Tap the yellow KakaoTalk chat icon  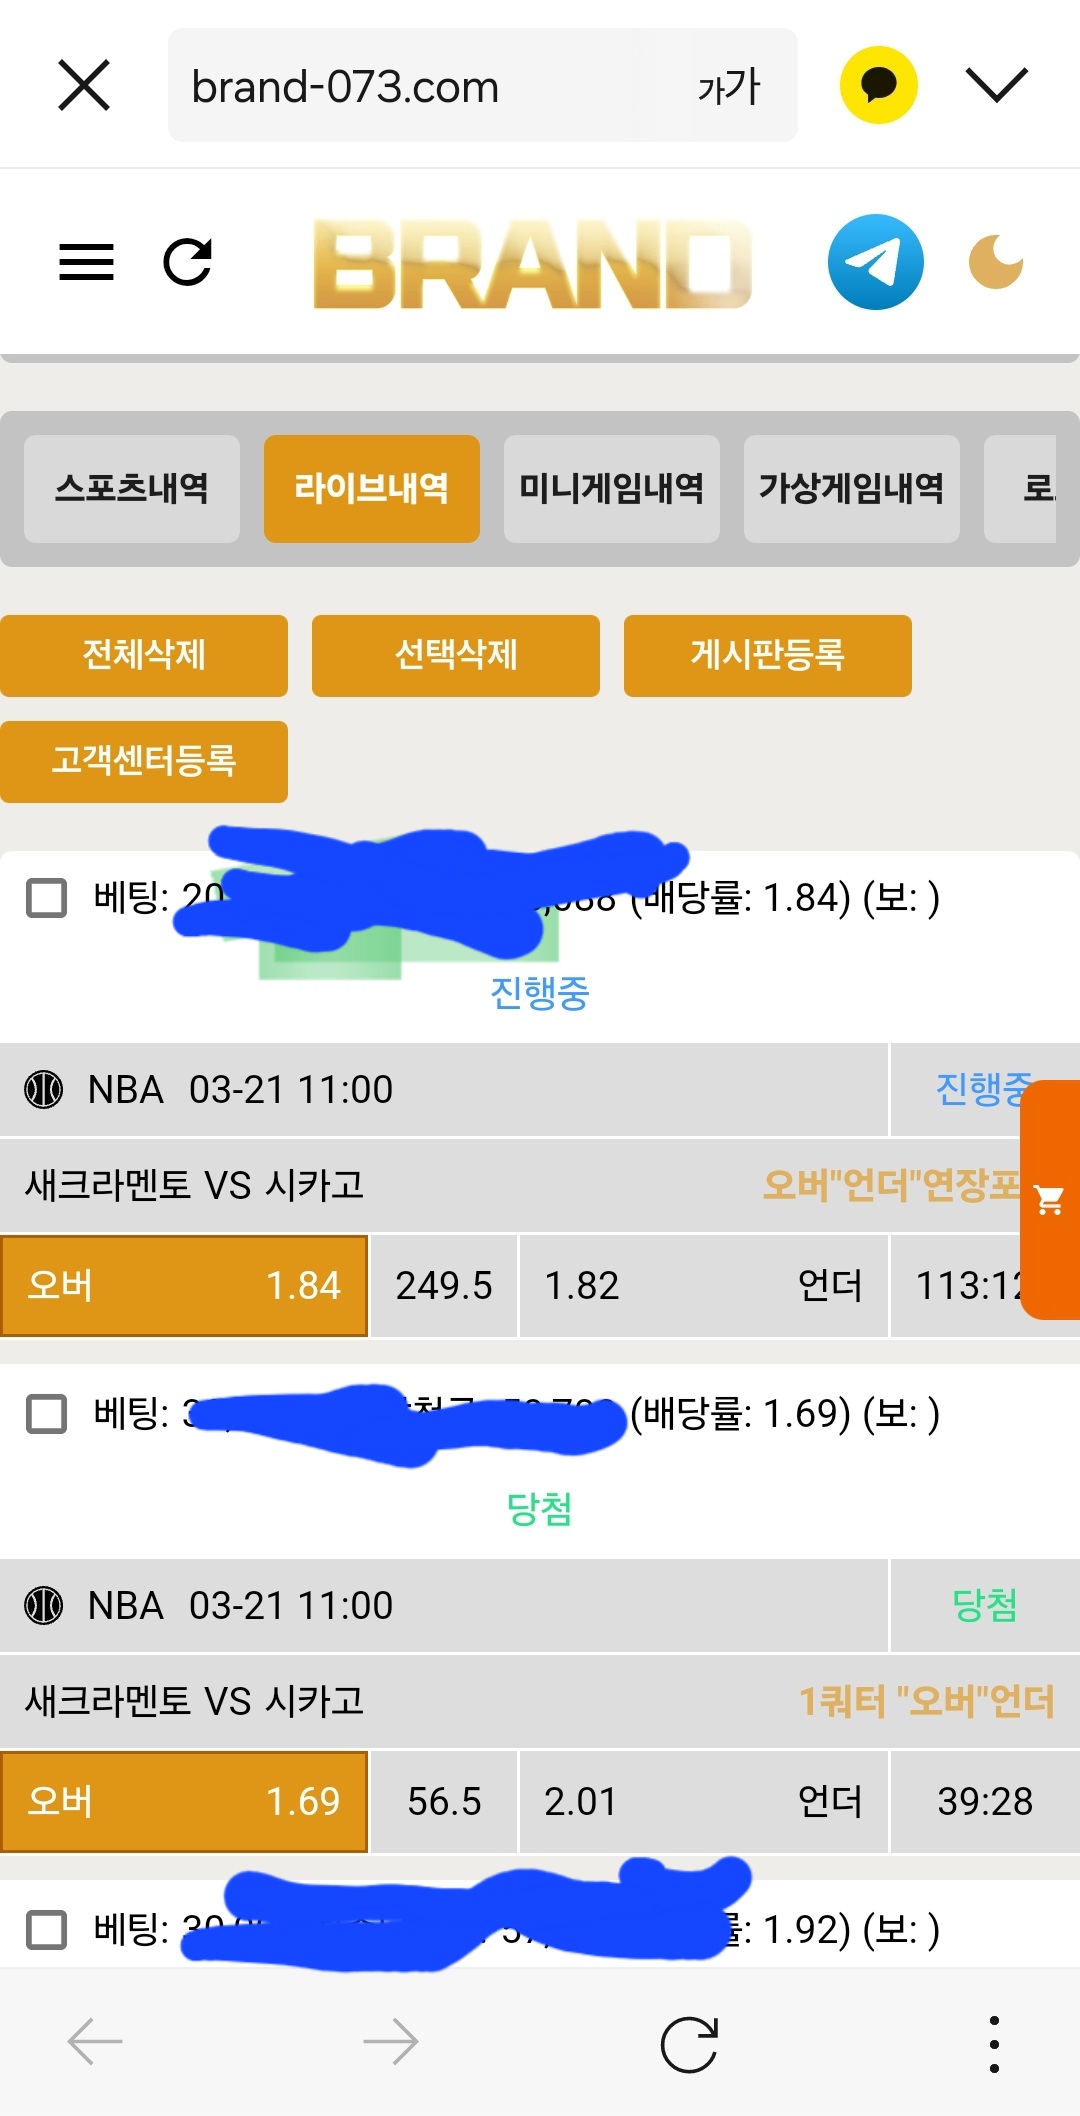(x=878, y=85)
